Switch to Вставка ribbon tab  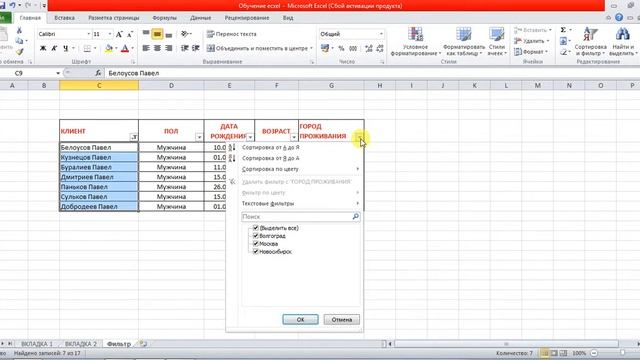pyautogui.click(x=64, y=18)
